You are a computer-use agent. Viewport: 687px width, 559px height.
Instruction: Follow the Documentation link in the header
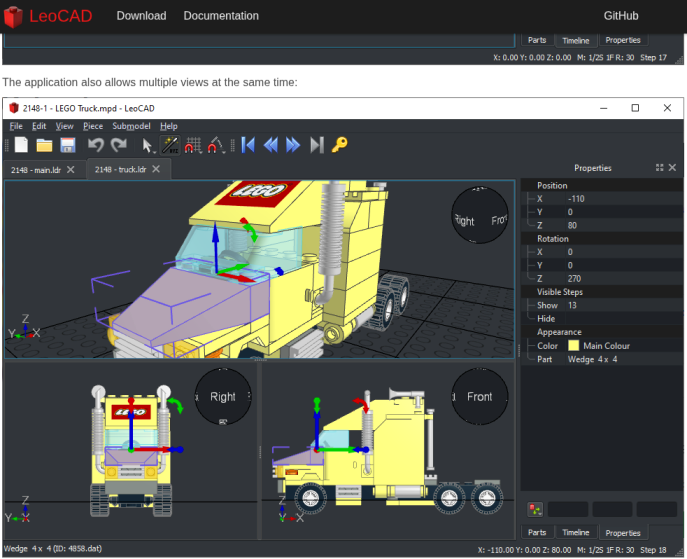coord(221,16)
